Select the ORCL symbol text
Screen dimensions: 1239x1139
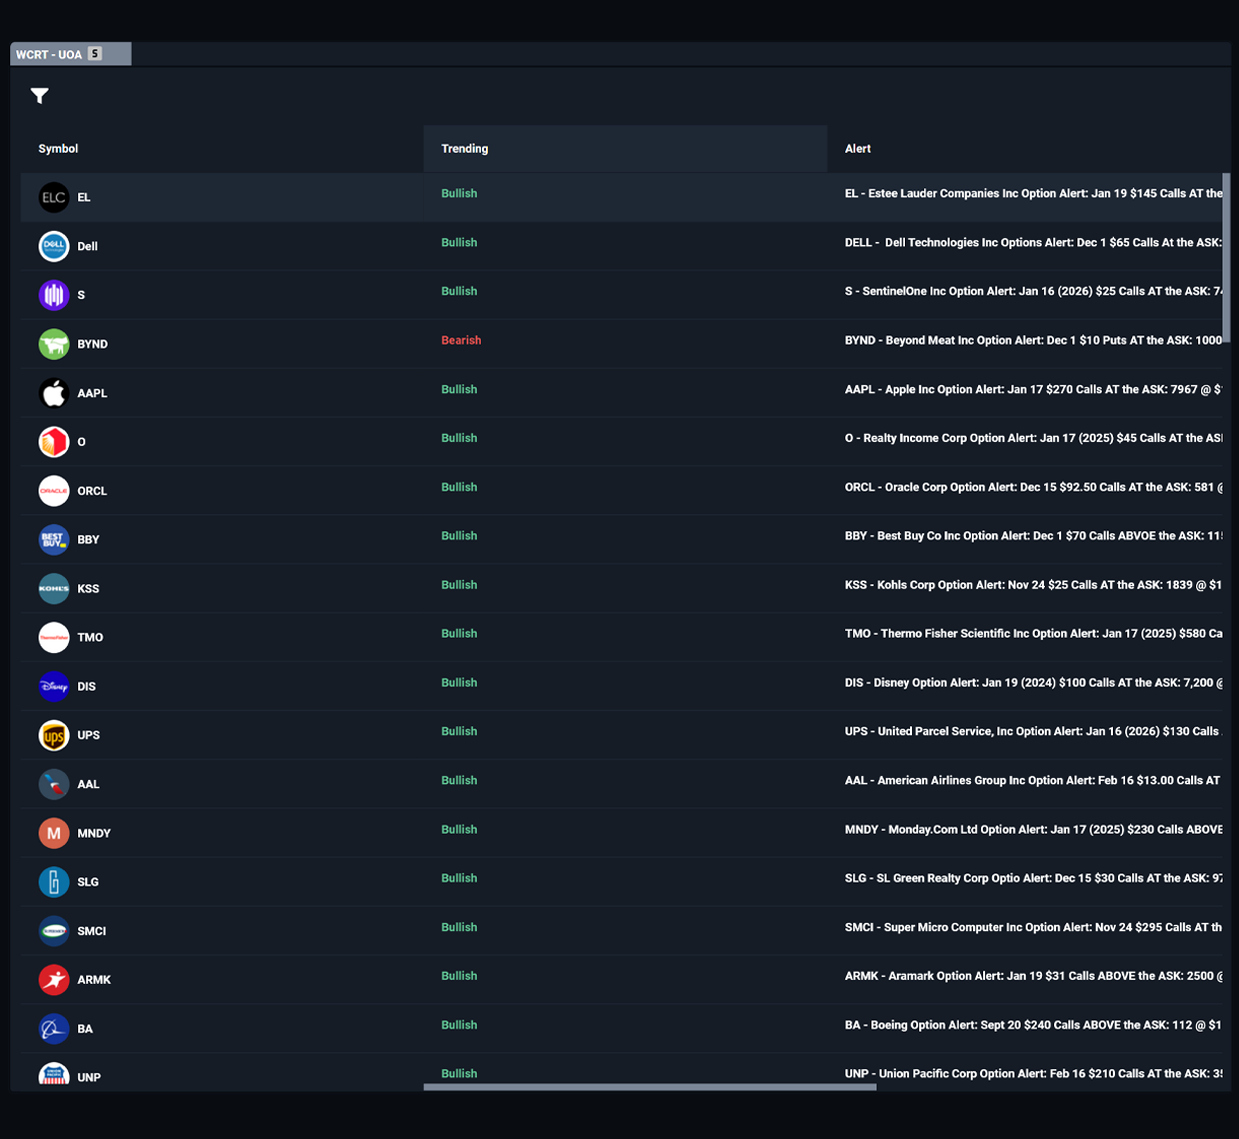[x=92, y=492]
